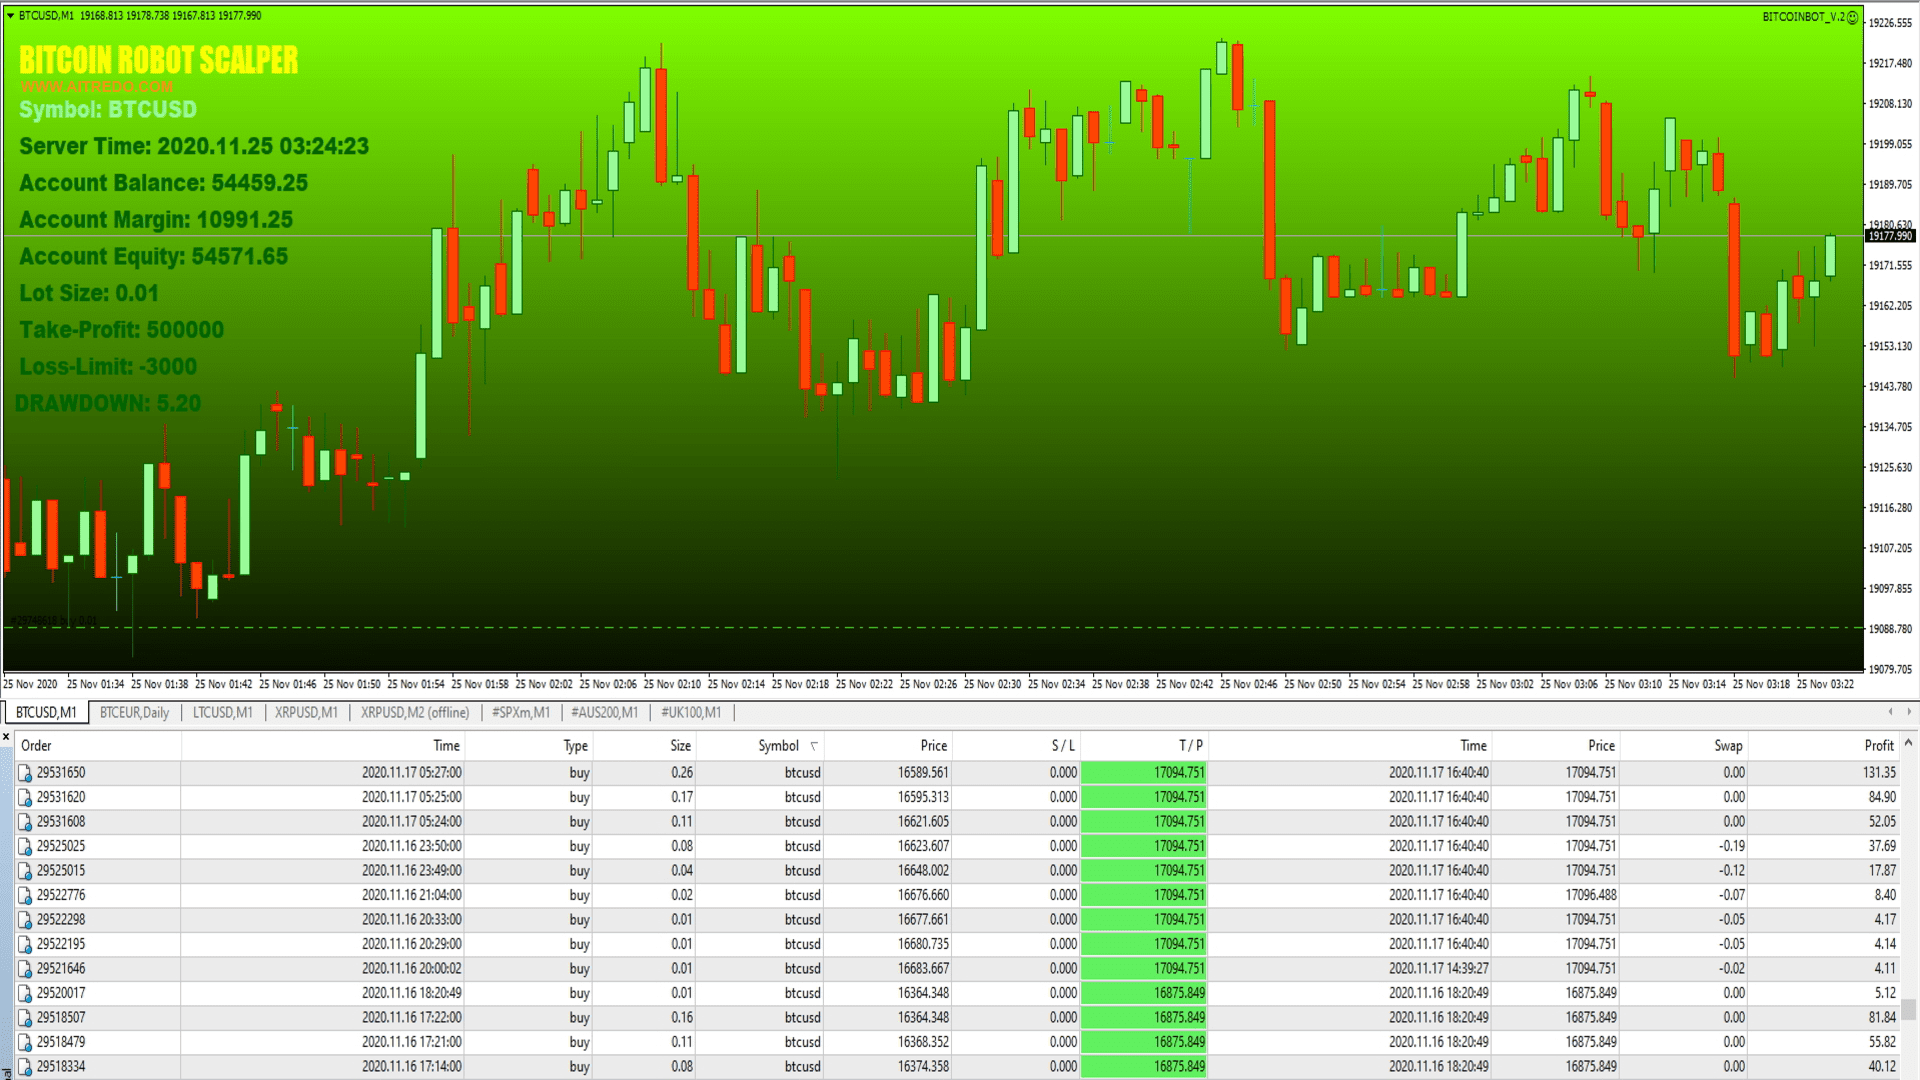Sort by the Type column header
The height and width of the screenshot is (1080, 1920).
(529, 746)
